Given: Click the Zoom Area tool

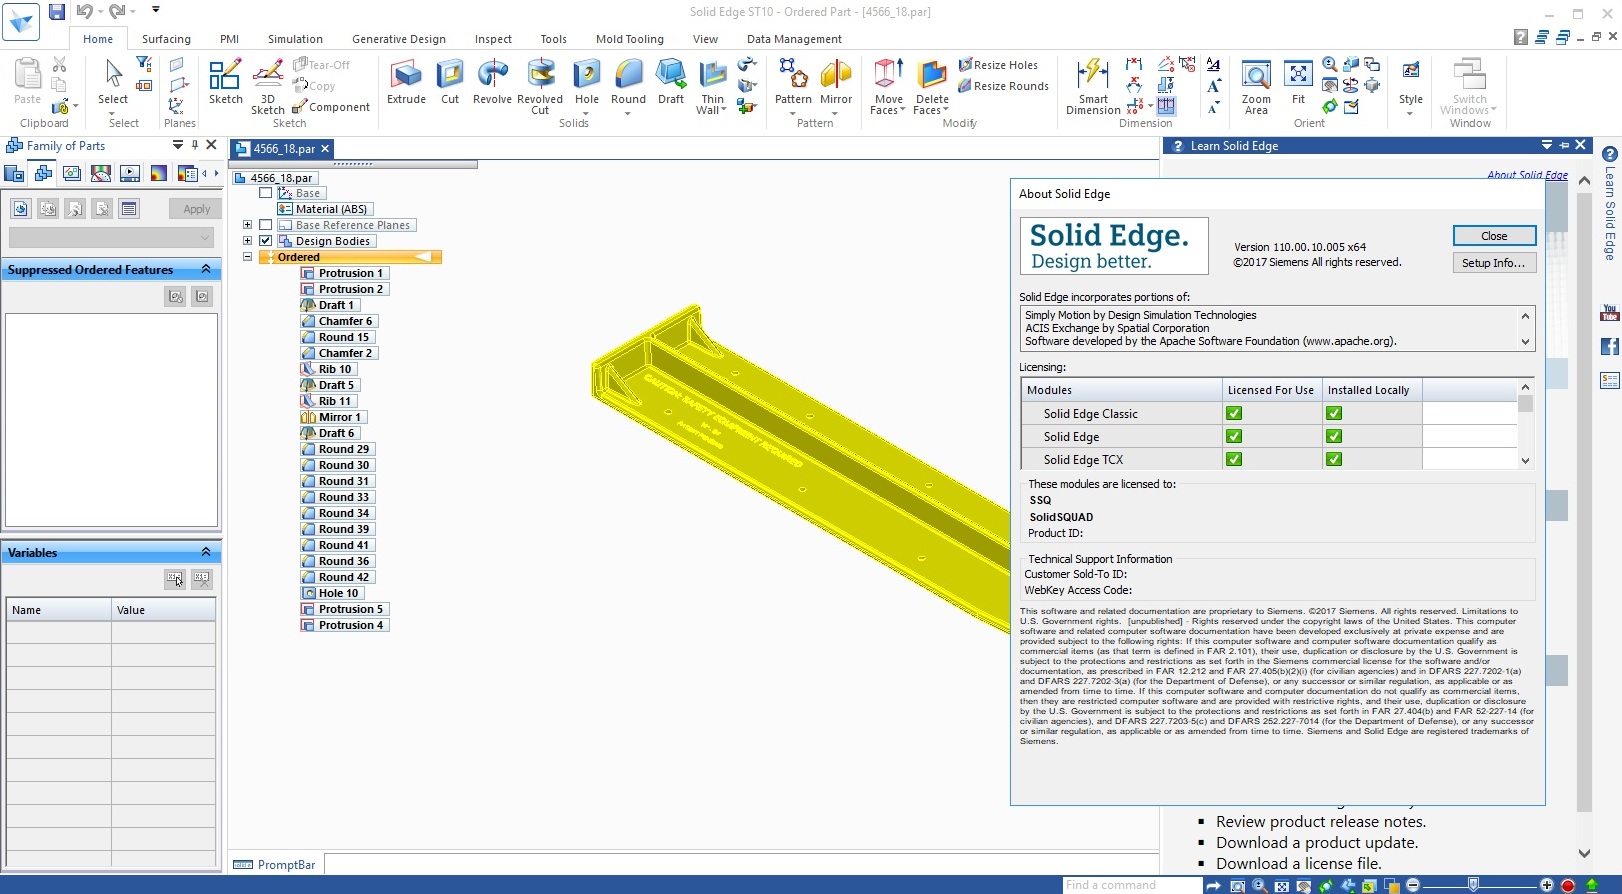Looking at the screenshot, I should click(x=1256, y=87).
